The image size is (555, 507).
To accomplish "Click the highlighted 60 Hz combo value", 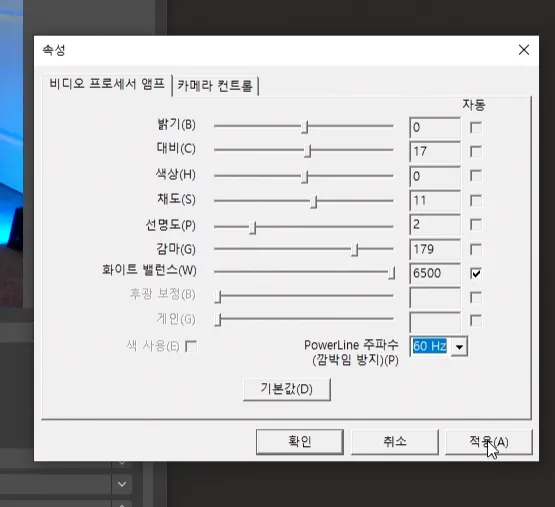I will (x=430, y=346).
